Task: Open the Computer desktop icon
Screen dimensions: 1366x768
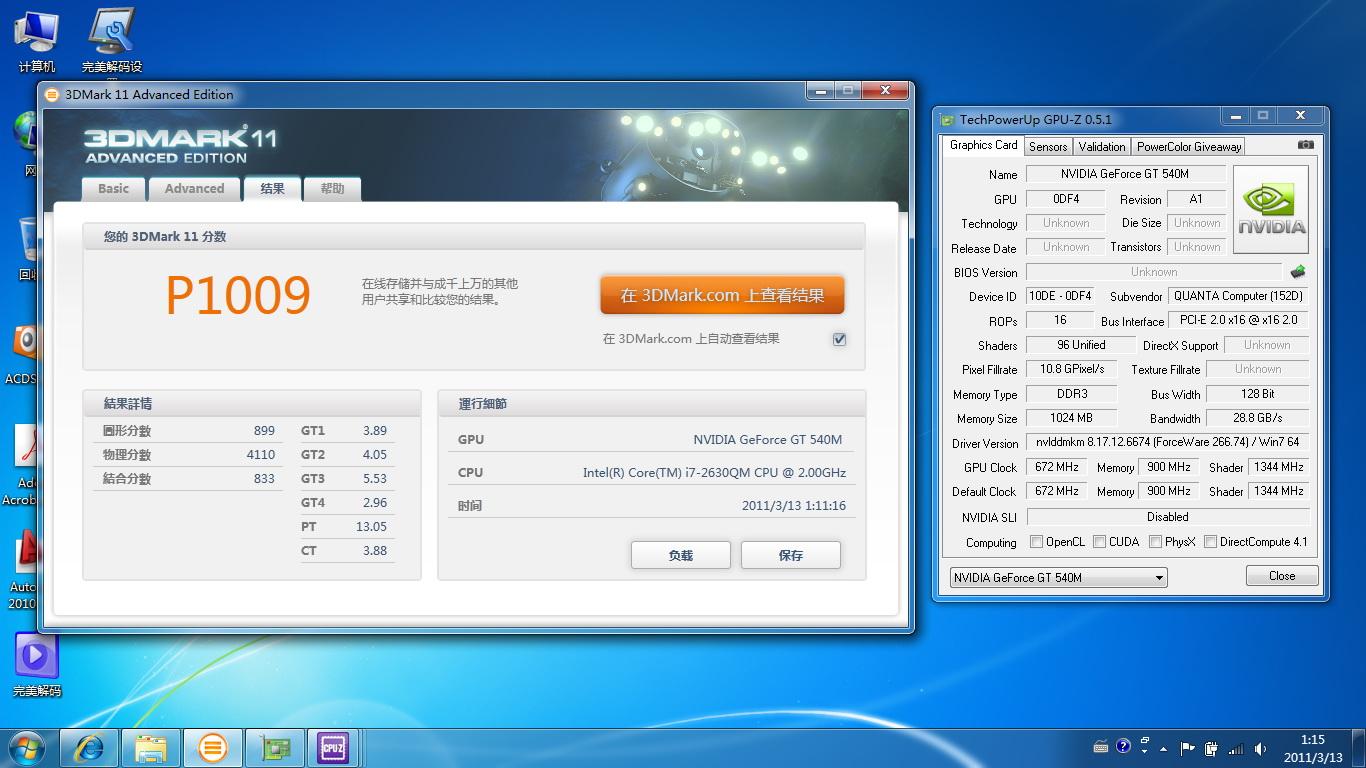Action: click(x=37, y=40)
